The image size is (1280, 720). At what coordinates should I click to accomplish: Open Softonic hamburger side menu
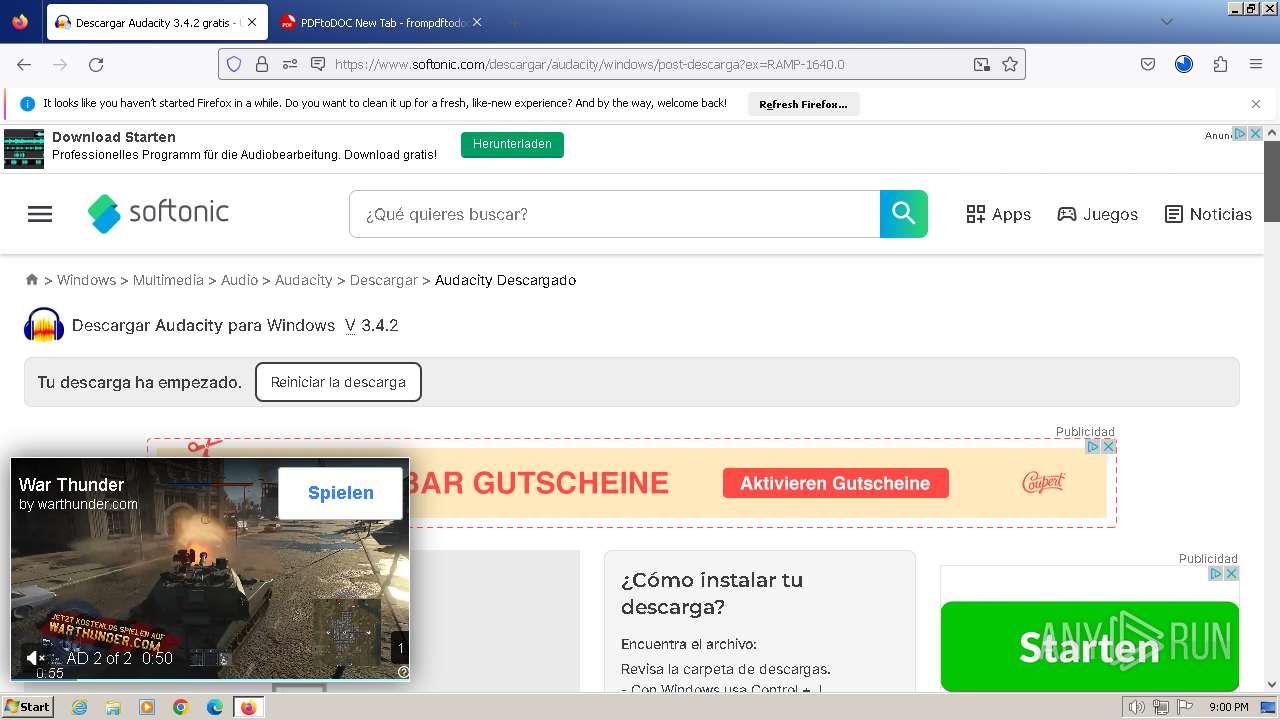40,214
